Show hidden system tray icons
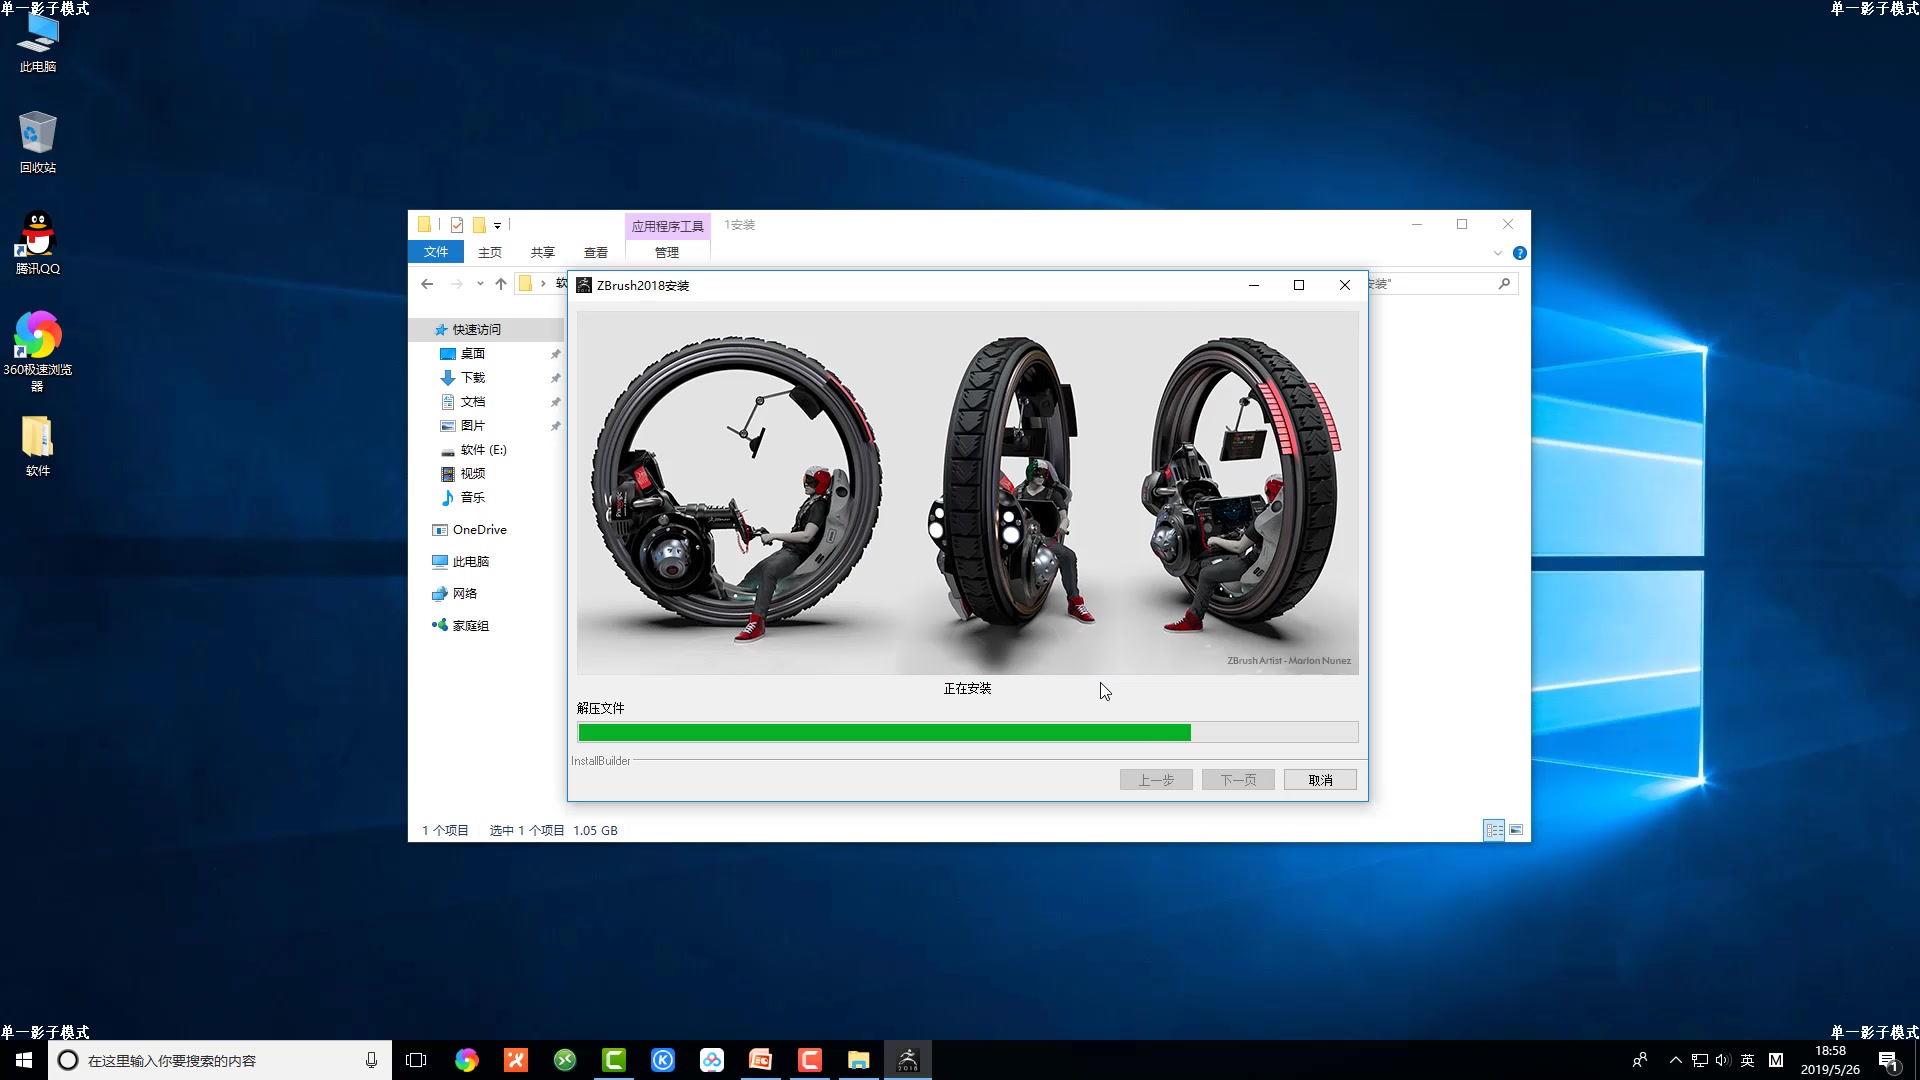 coord(1675,1060)
